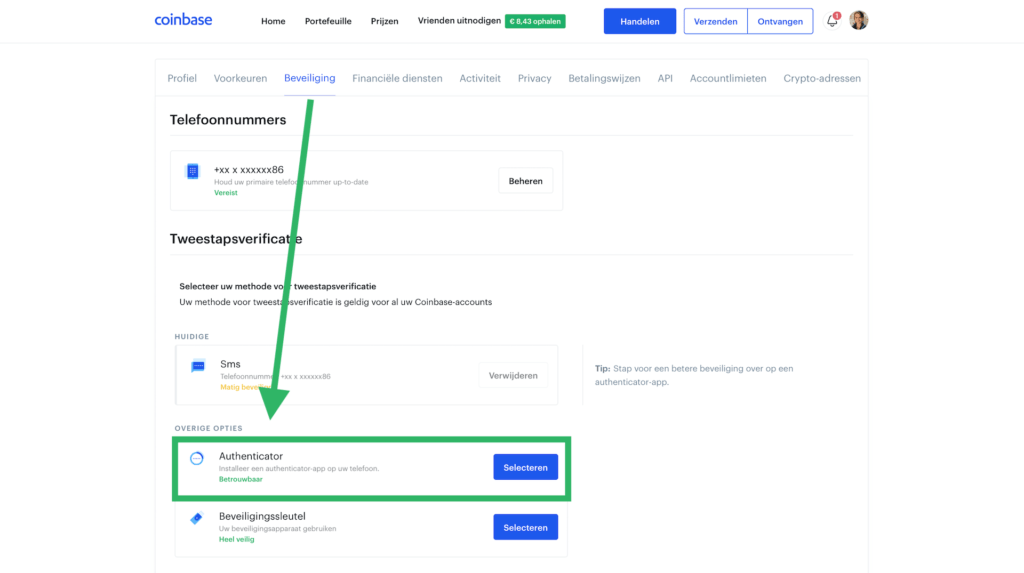Click the phone number icon
Viewport: 1024px width, 573px height.
pyautogui.click(x=193, y=171)
